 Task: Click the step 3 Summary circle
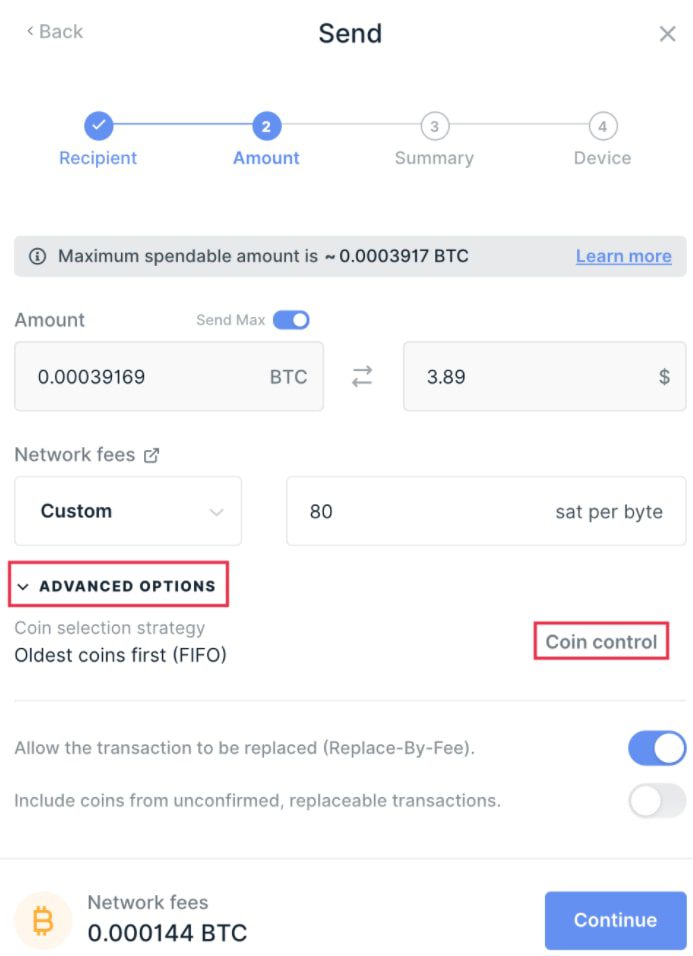coord(435,126)
